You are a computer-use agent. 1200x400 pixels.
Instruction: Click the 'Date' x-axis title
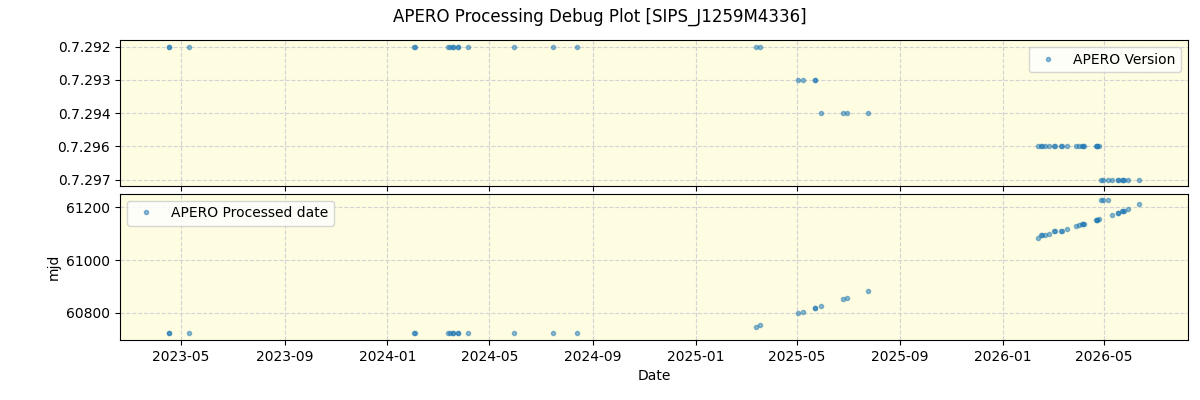point(654,376)
